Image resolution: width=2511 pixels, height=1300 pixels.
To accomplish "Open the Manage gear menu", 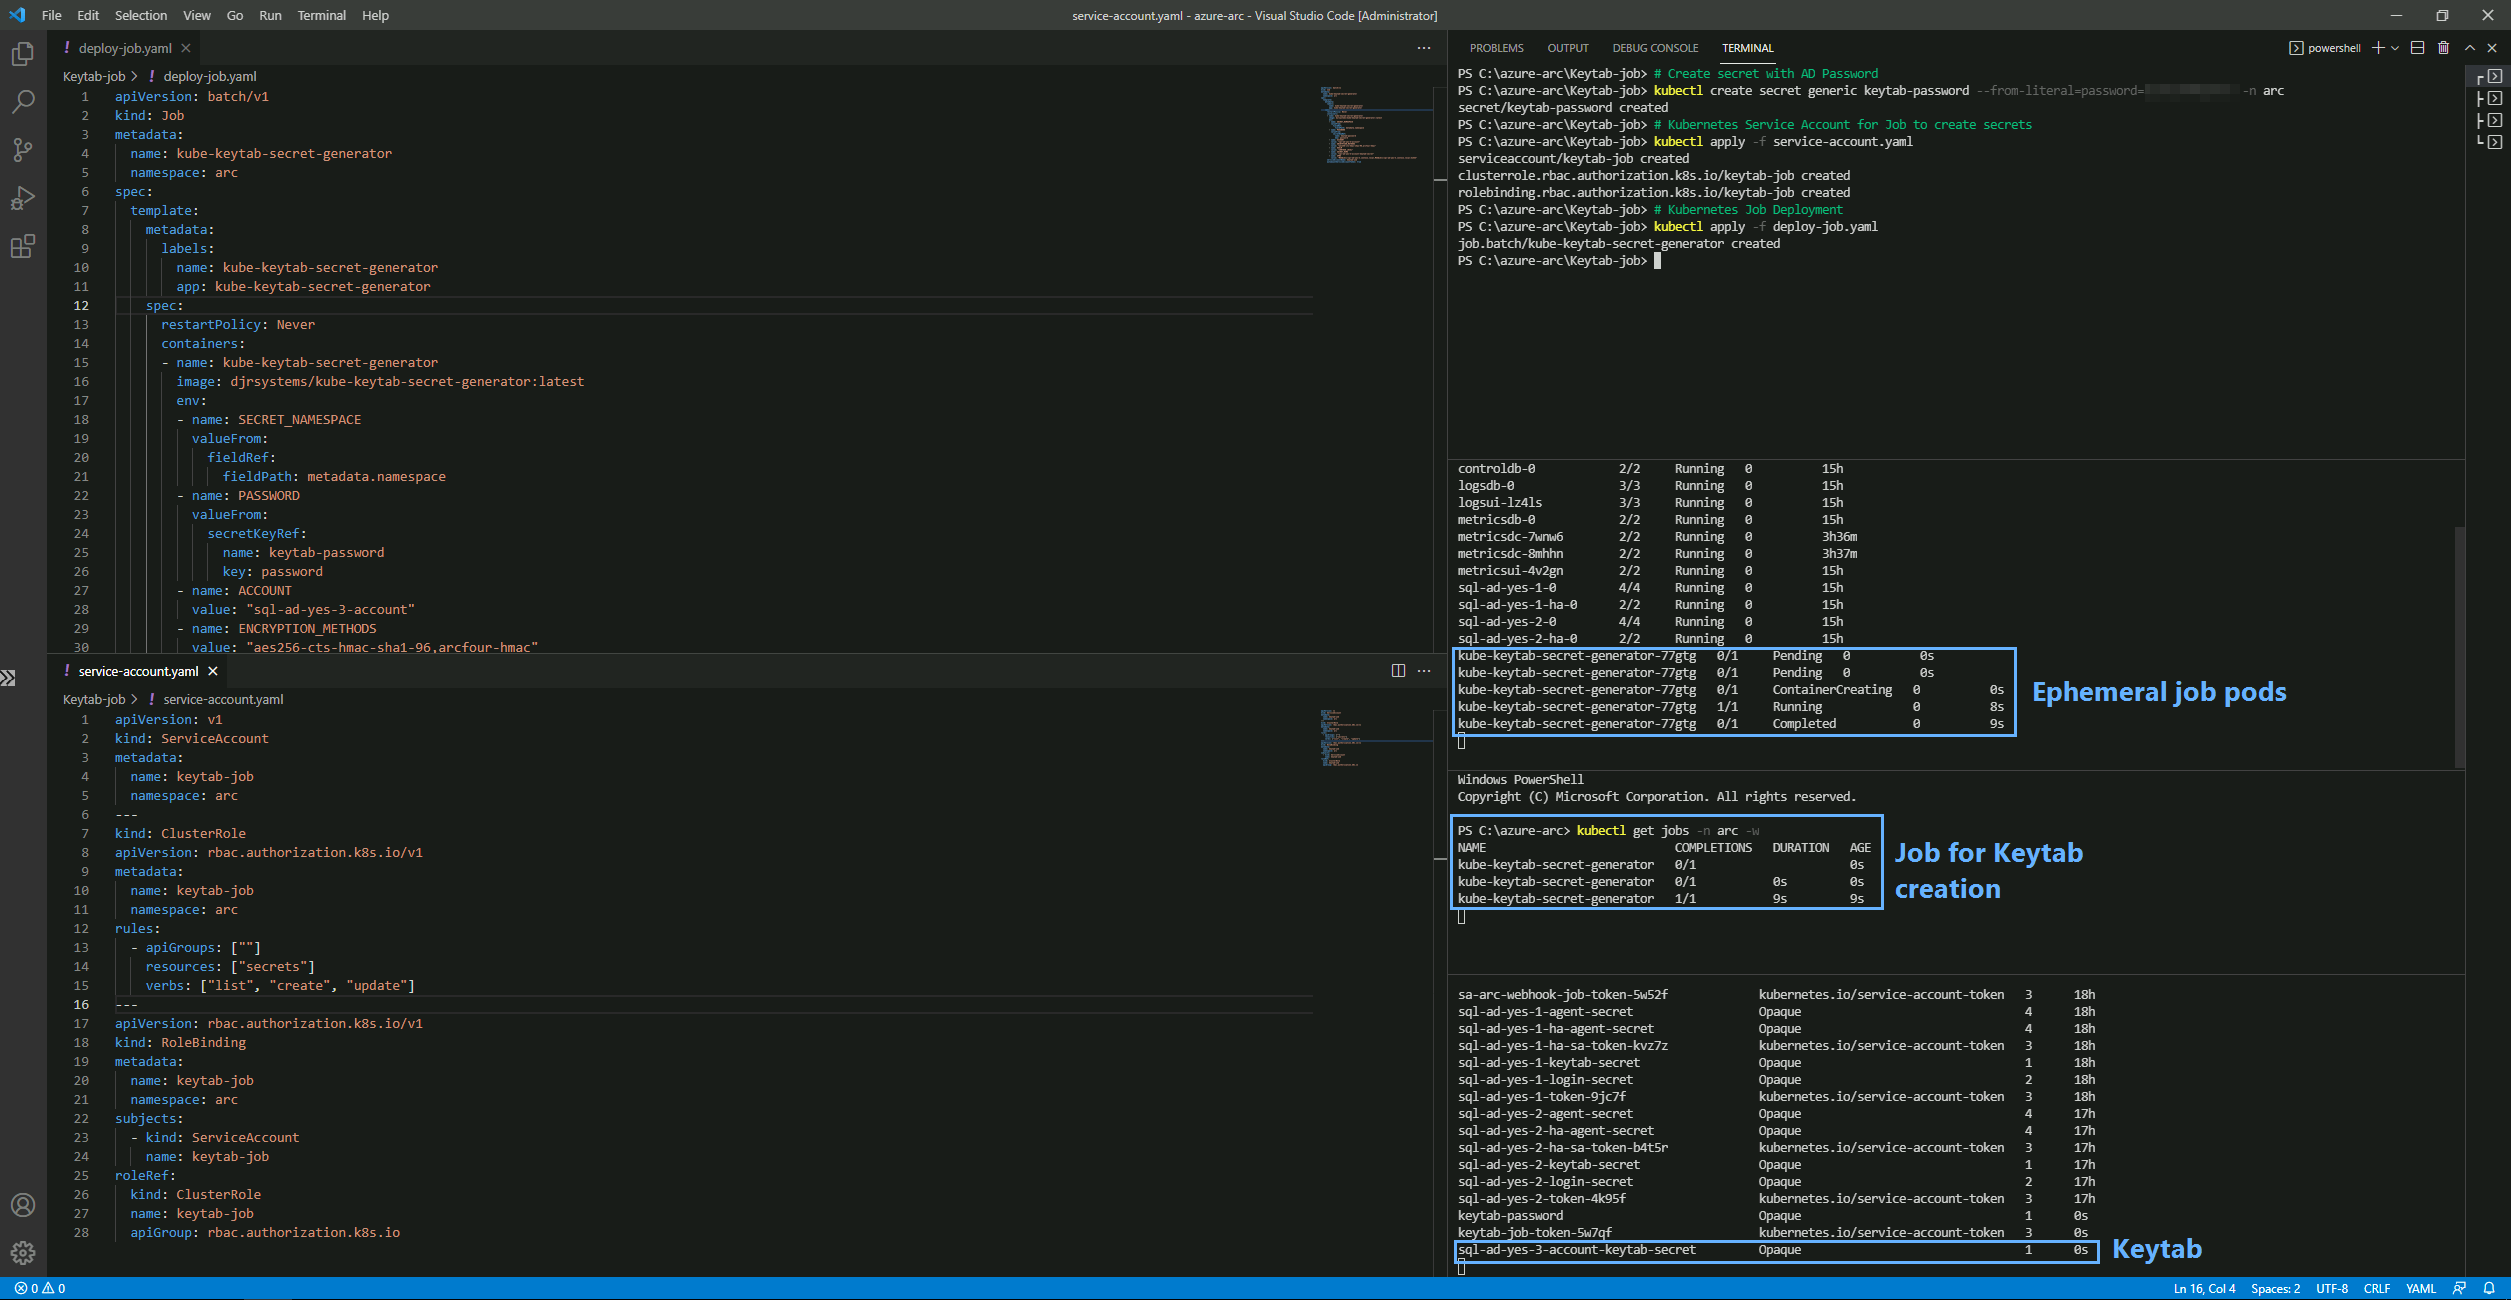I will (x=22, y=1252).
